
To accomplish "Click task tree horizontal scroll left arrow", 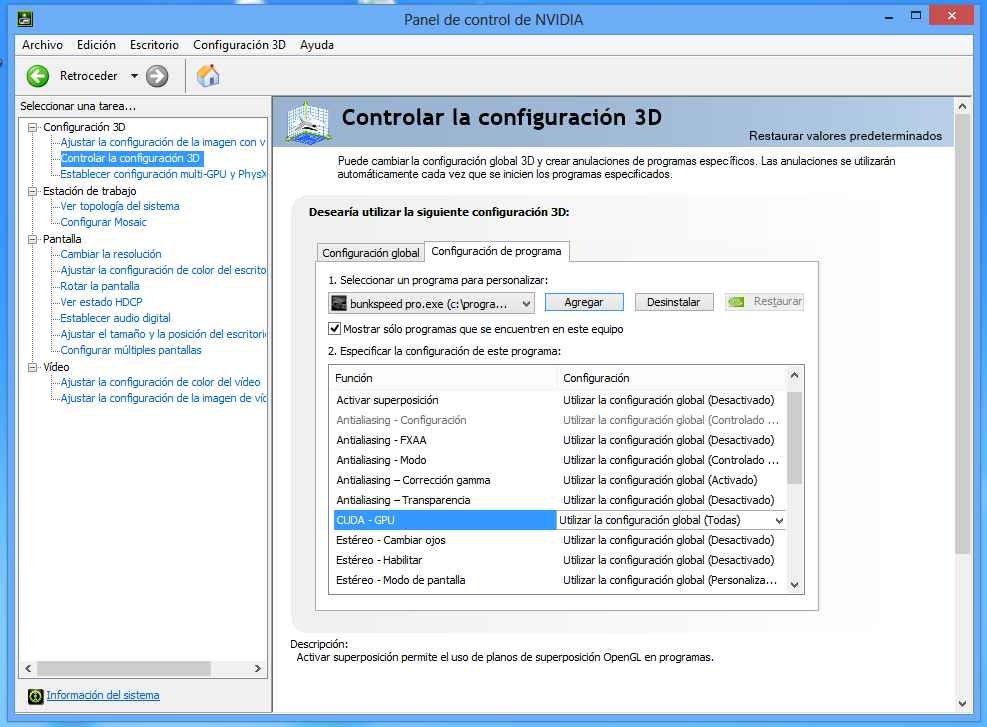I will (x=28, y=668).
